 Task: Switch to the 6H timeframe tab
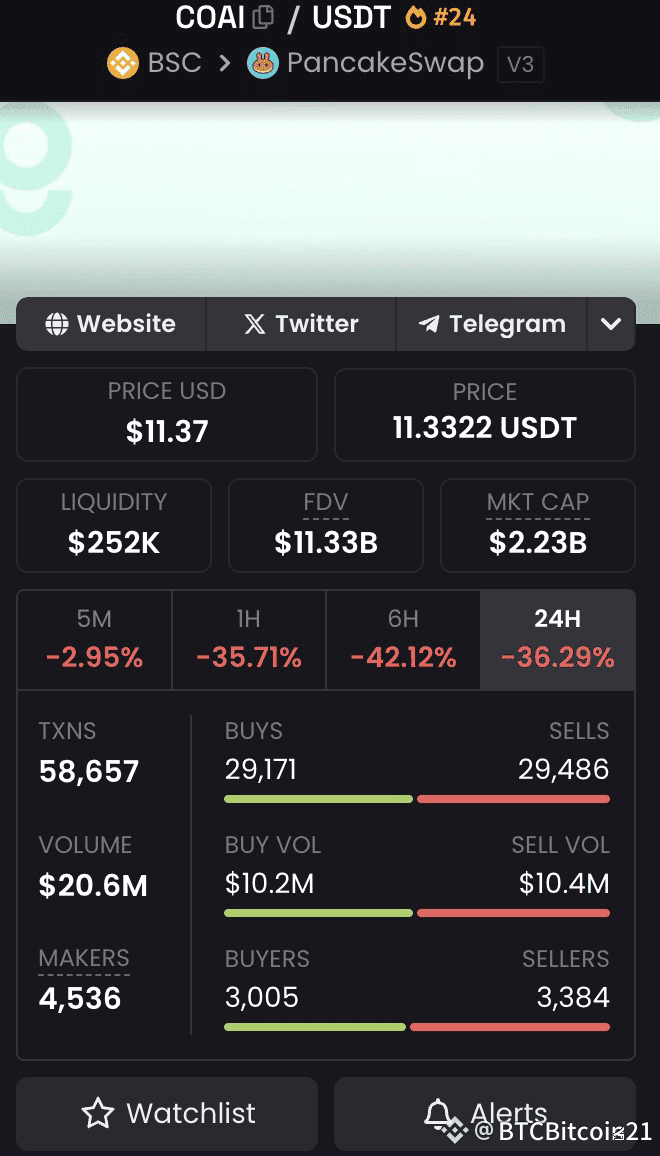point(403,640)
